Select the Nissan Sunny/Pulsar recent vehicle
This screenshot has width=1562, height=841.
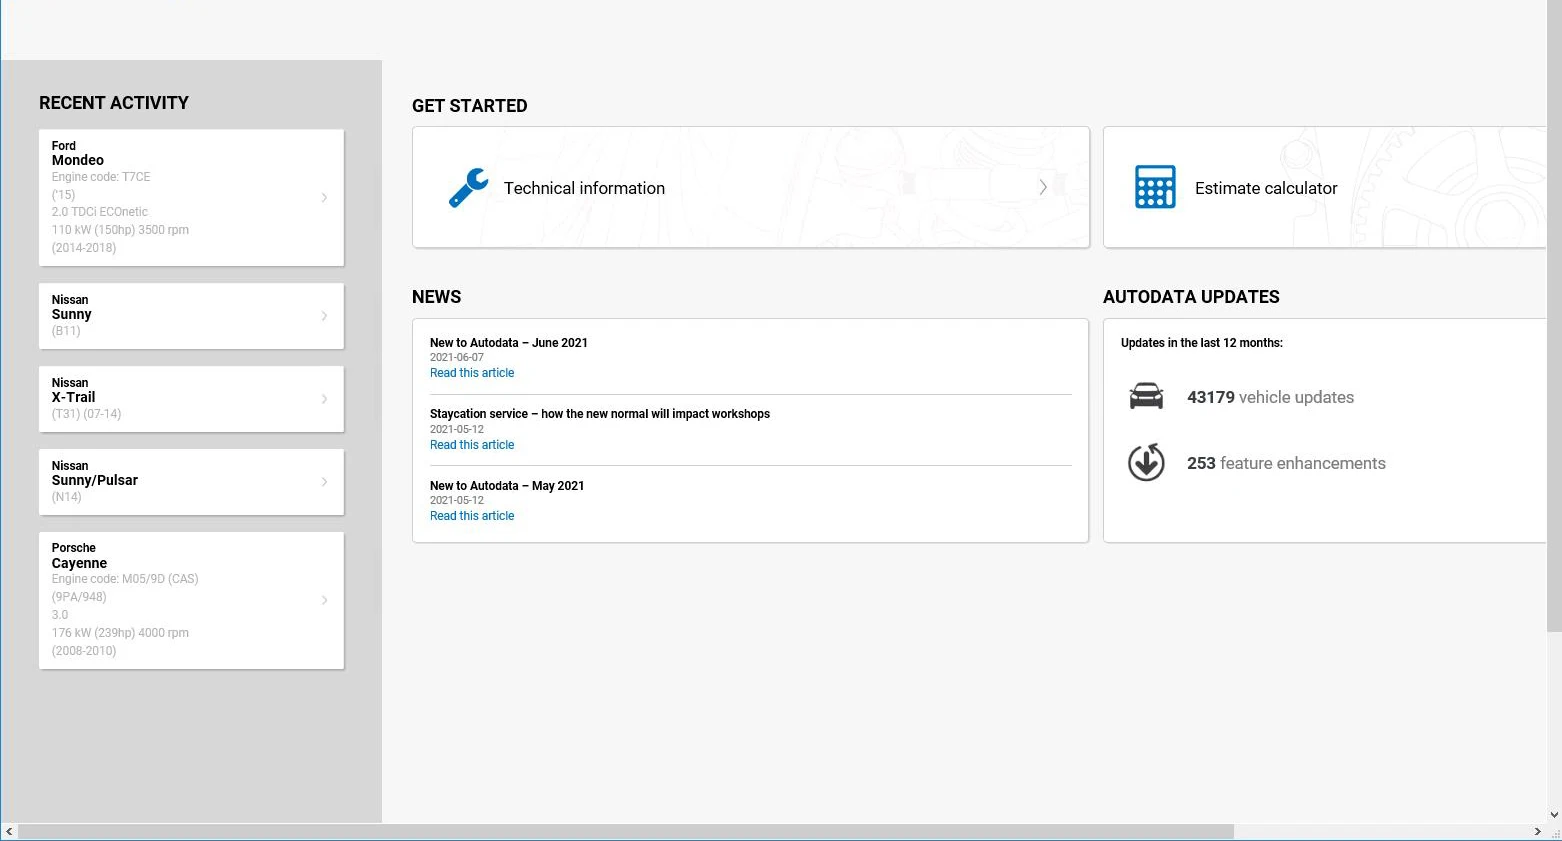[191, 482]
